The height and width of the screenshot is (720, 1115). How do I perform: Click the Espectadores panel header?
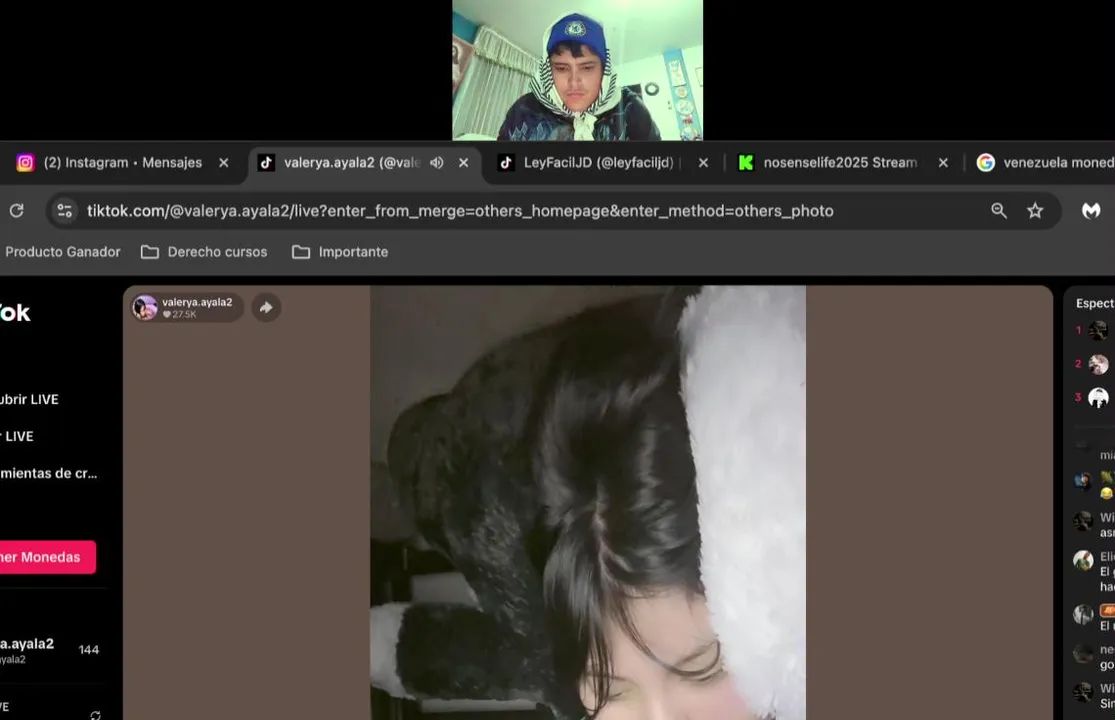tap(1095, 303)
